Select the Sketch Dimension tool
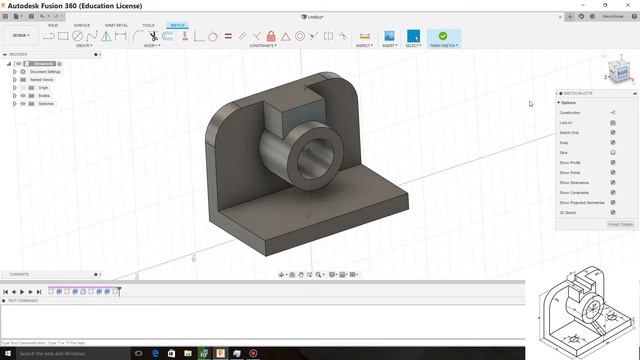 [x=121, y=36]
